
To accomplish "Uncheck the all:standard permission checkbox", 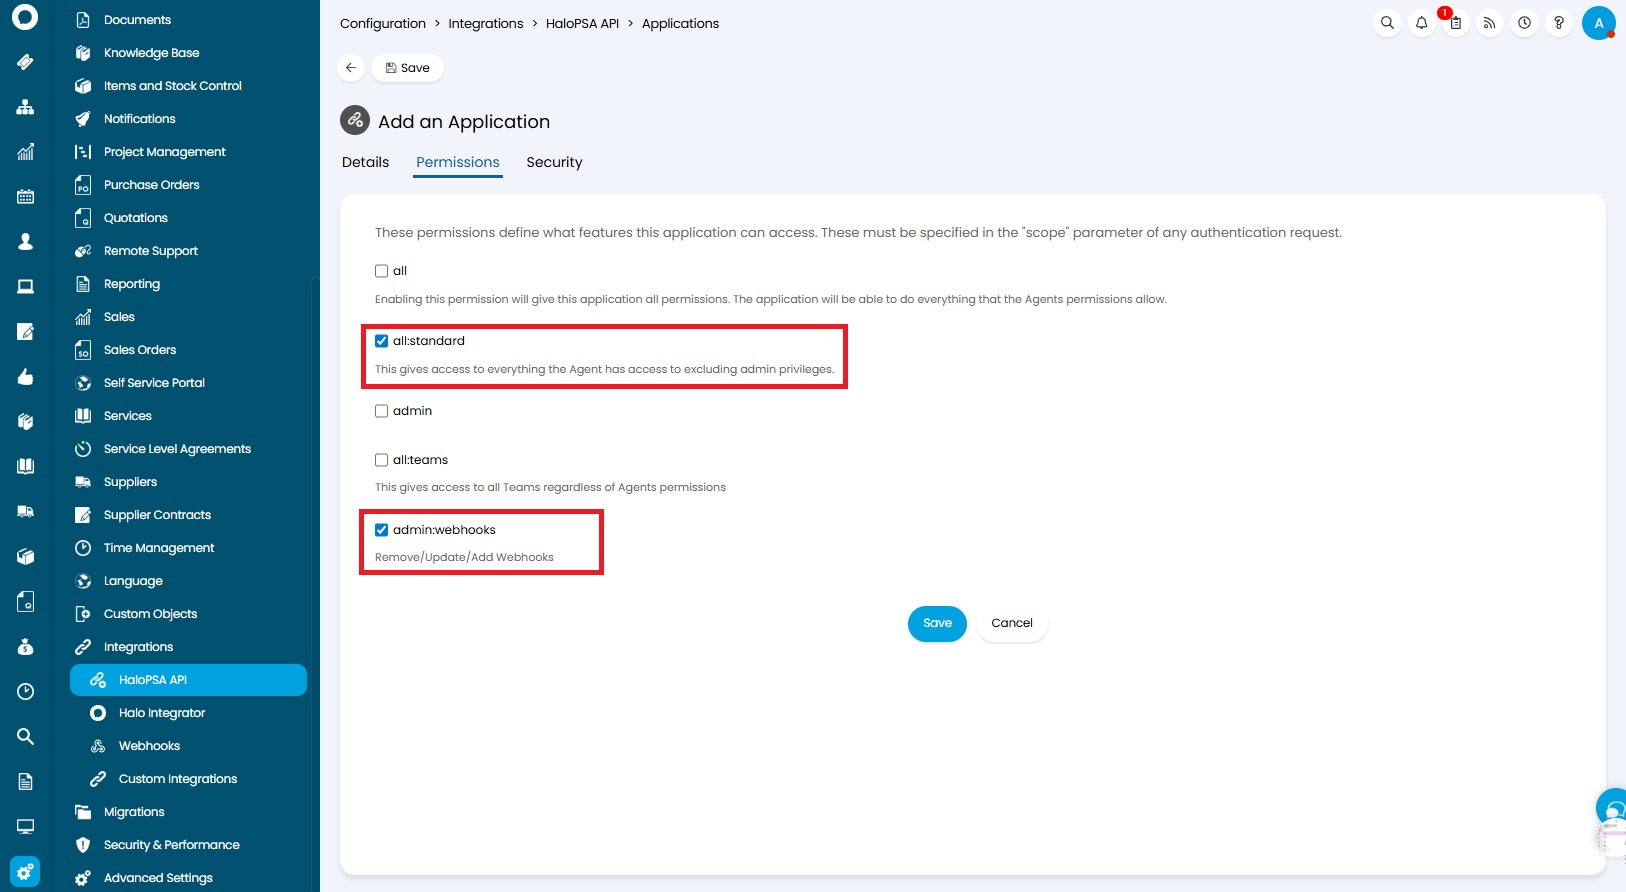I will (381, 341).
